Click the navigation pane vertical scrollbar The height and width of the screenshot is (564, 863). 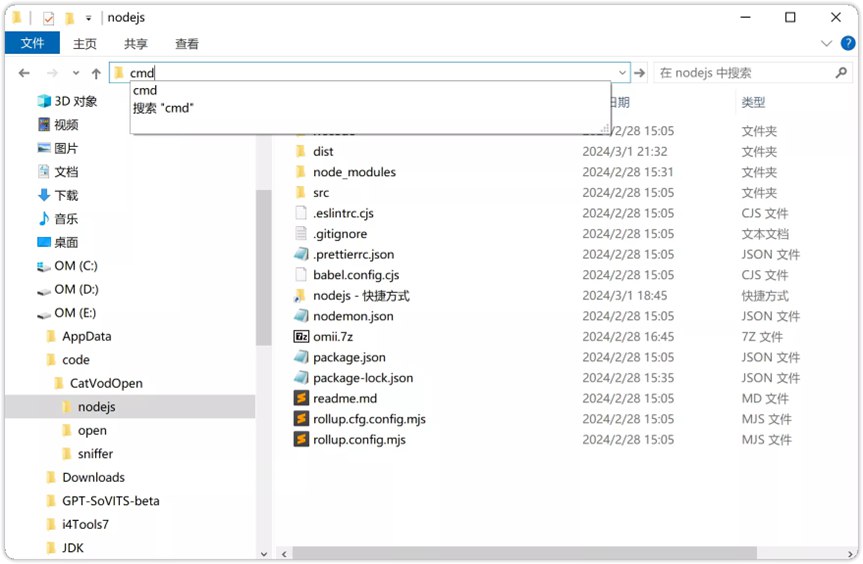coord(264,267)
